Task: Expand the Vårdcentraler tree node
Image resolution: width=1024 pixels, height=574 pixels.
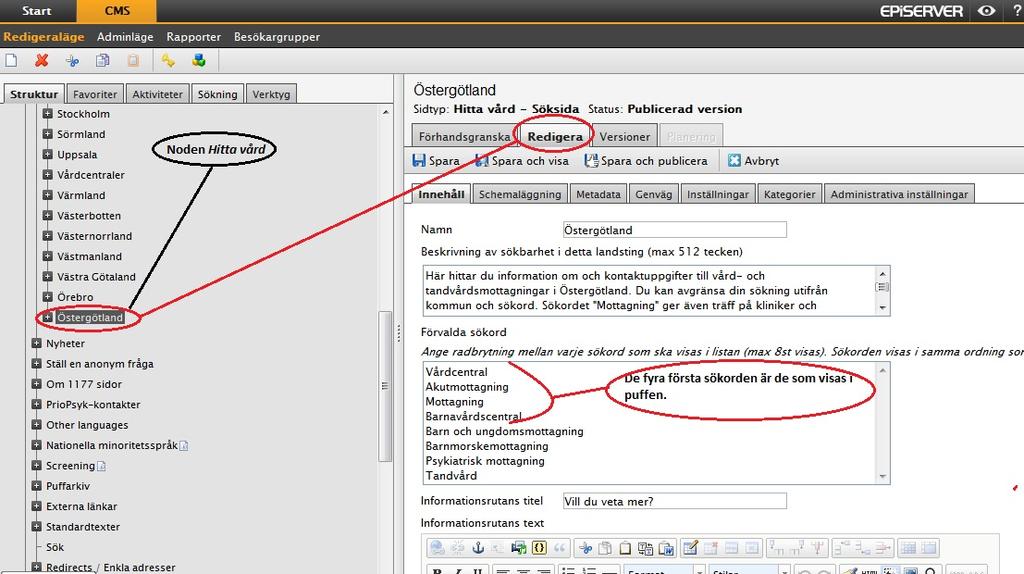Action: (47, 174)
